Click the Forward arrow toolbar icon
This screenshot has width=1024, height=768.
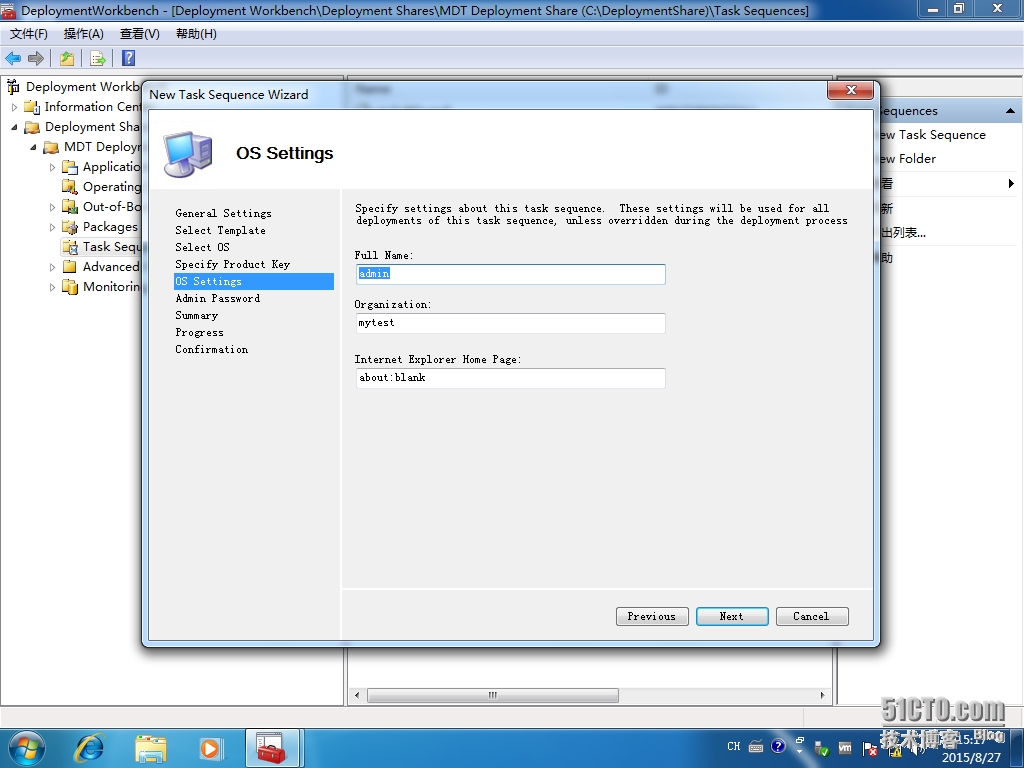point(36,58)
